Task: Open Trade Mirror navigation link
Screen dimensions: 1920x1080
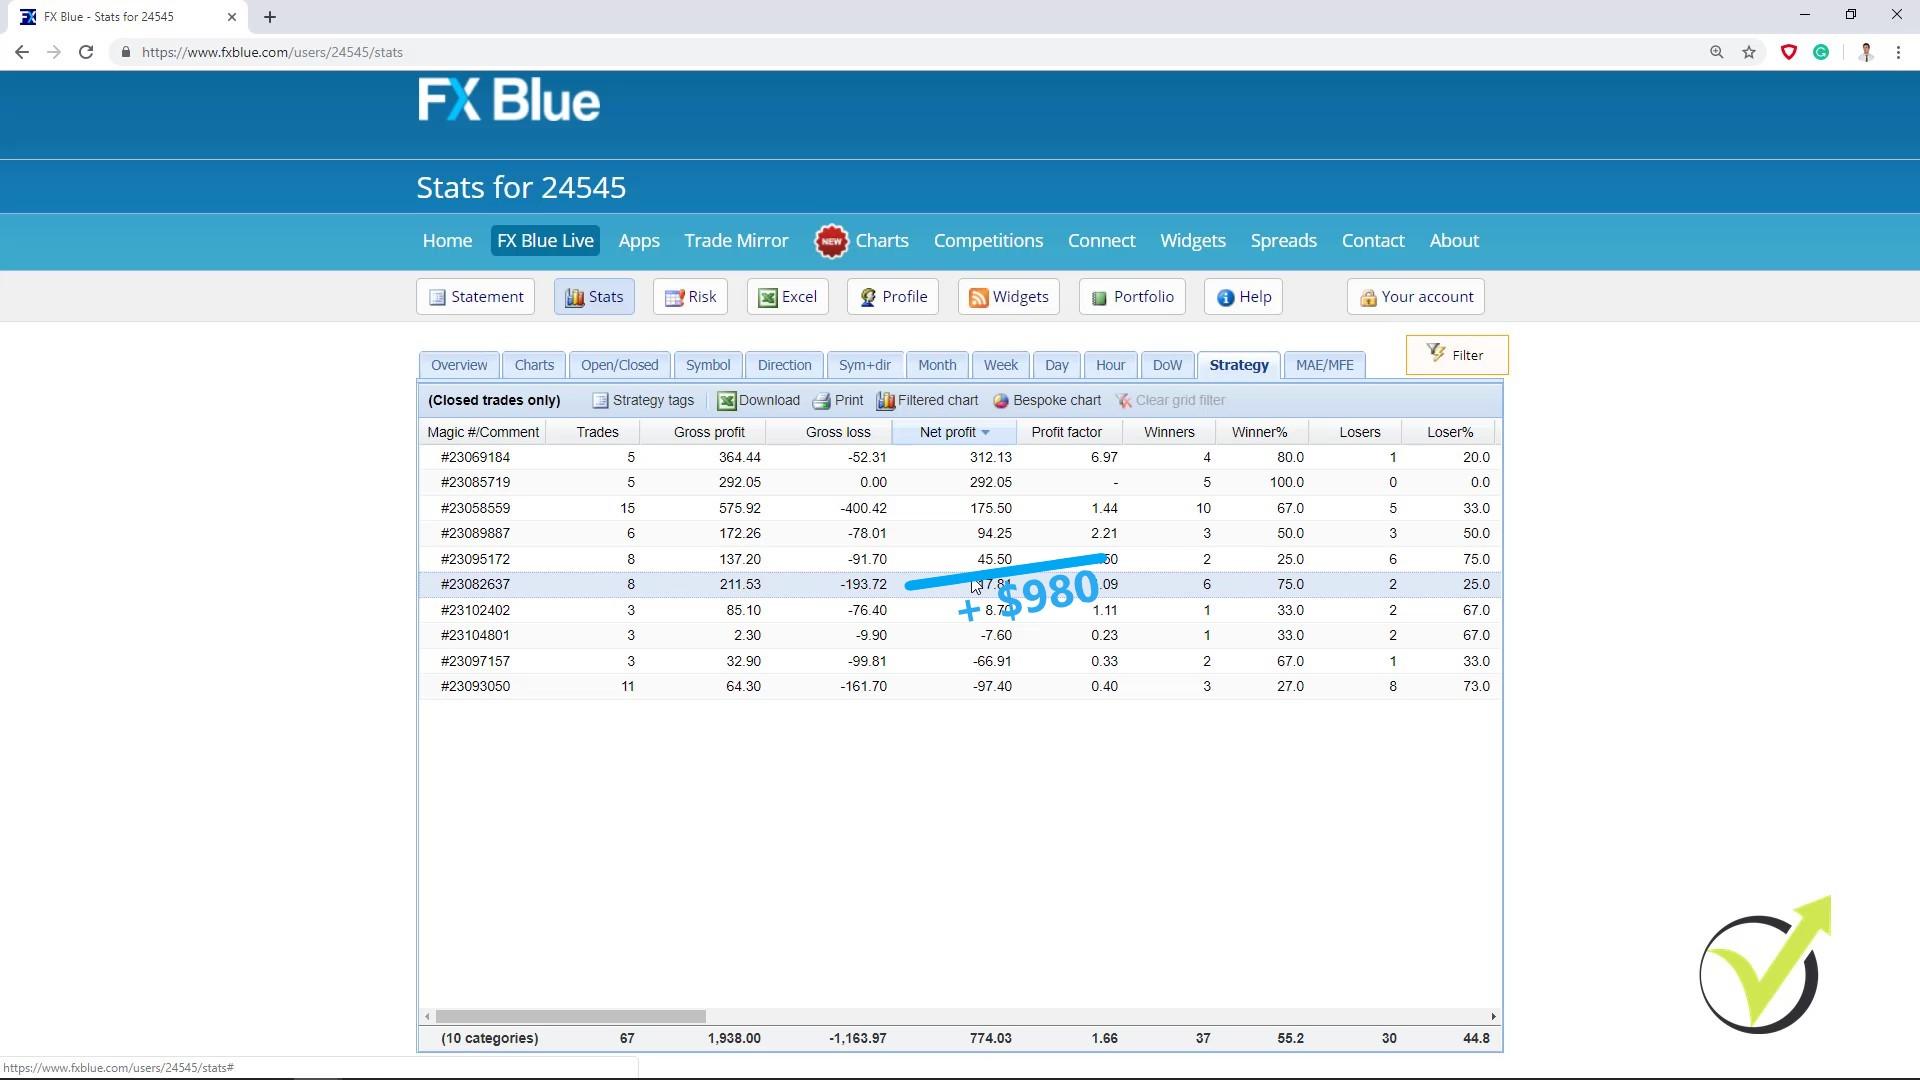Action: (736, 241)
